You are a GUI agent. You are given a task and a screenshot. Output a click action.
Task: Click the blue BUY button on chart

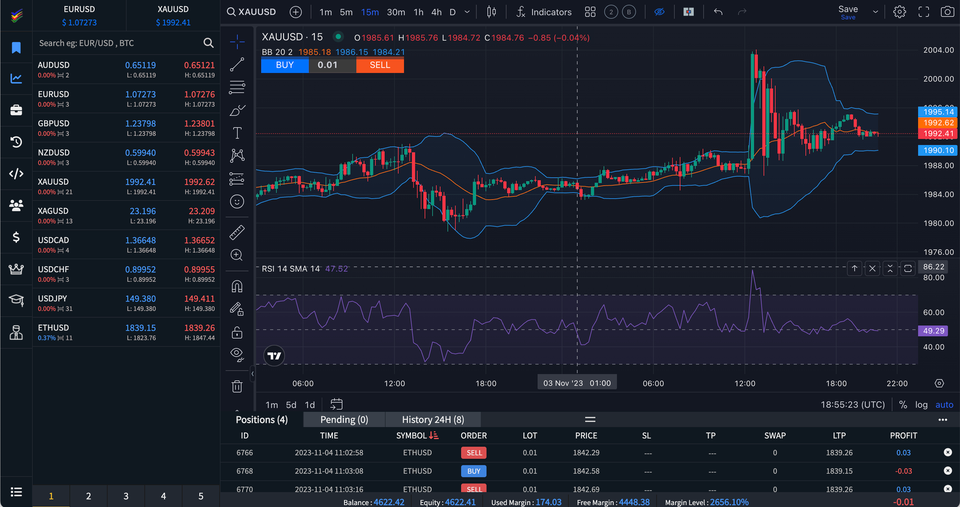coord(285,65)
